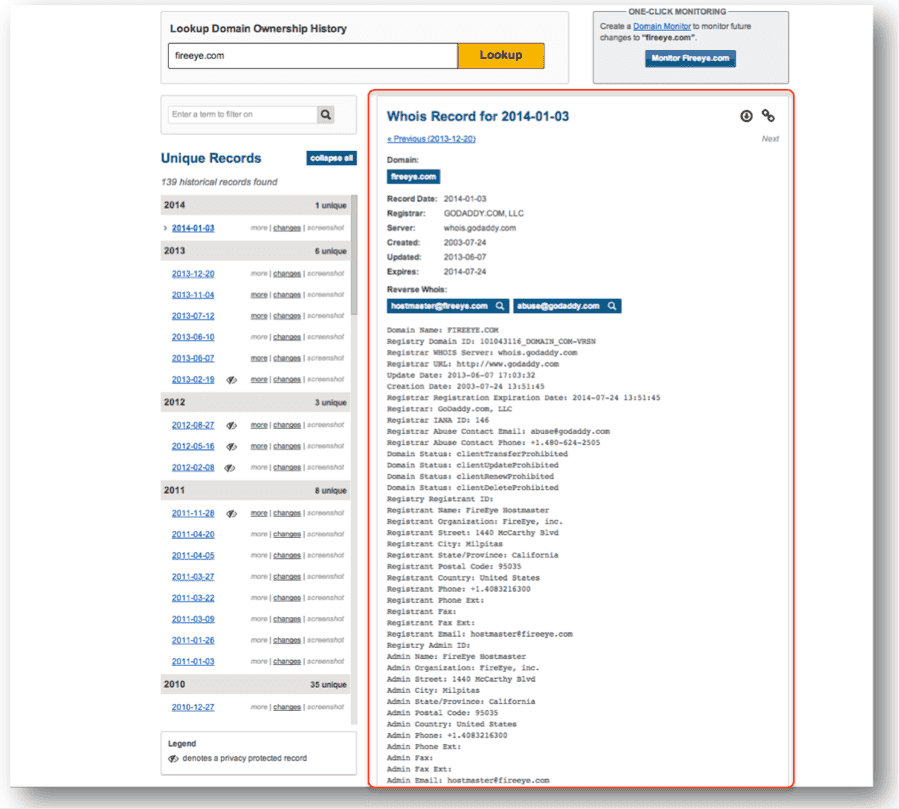This screenshot has height=809, width=899.
Task: Open the 2013-06-07 record
Action: [x=193, y=358]
